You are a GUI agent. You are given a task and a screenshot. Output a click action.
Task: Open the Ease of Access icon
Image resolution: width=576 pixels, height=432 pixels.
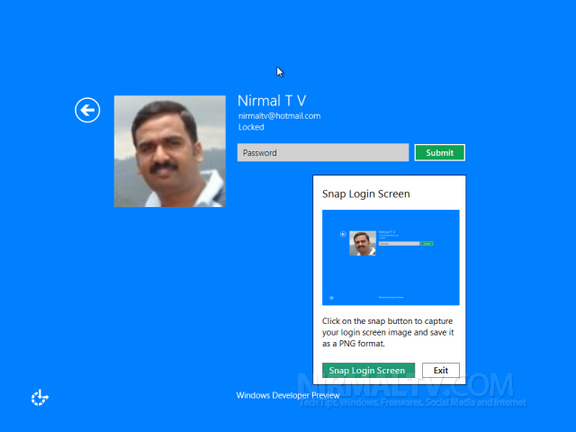[x=40, y=397]
